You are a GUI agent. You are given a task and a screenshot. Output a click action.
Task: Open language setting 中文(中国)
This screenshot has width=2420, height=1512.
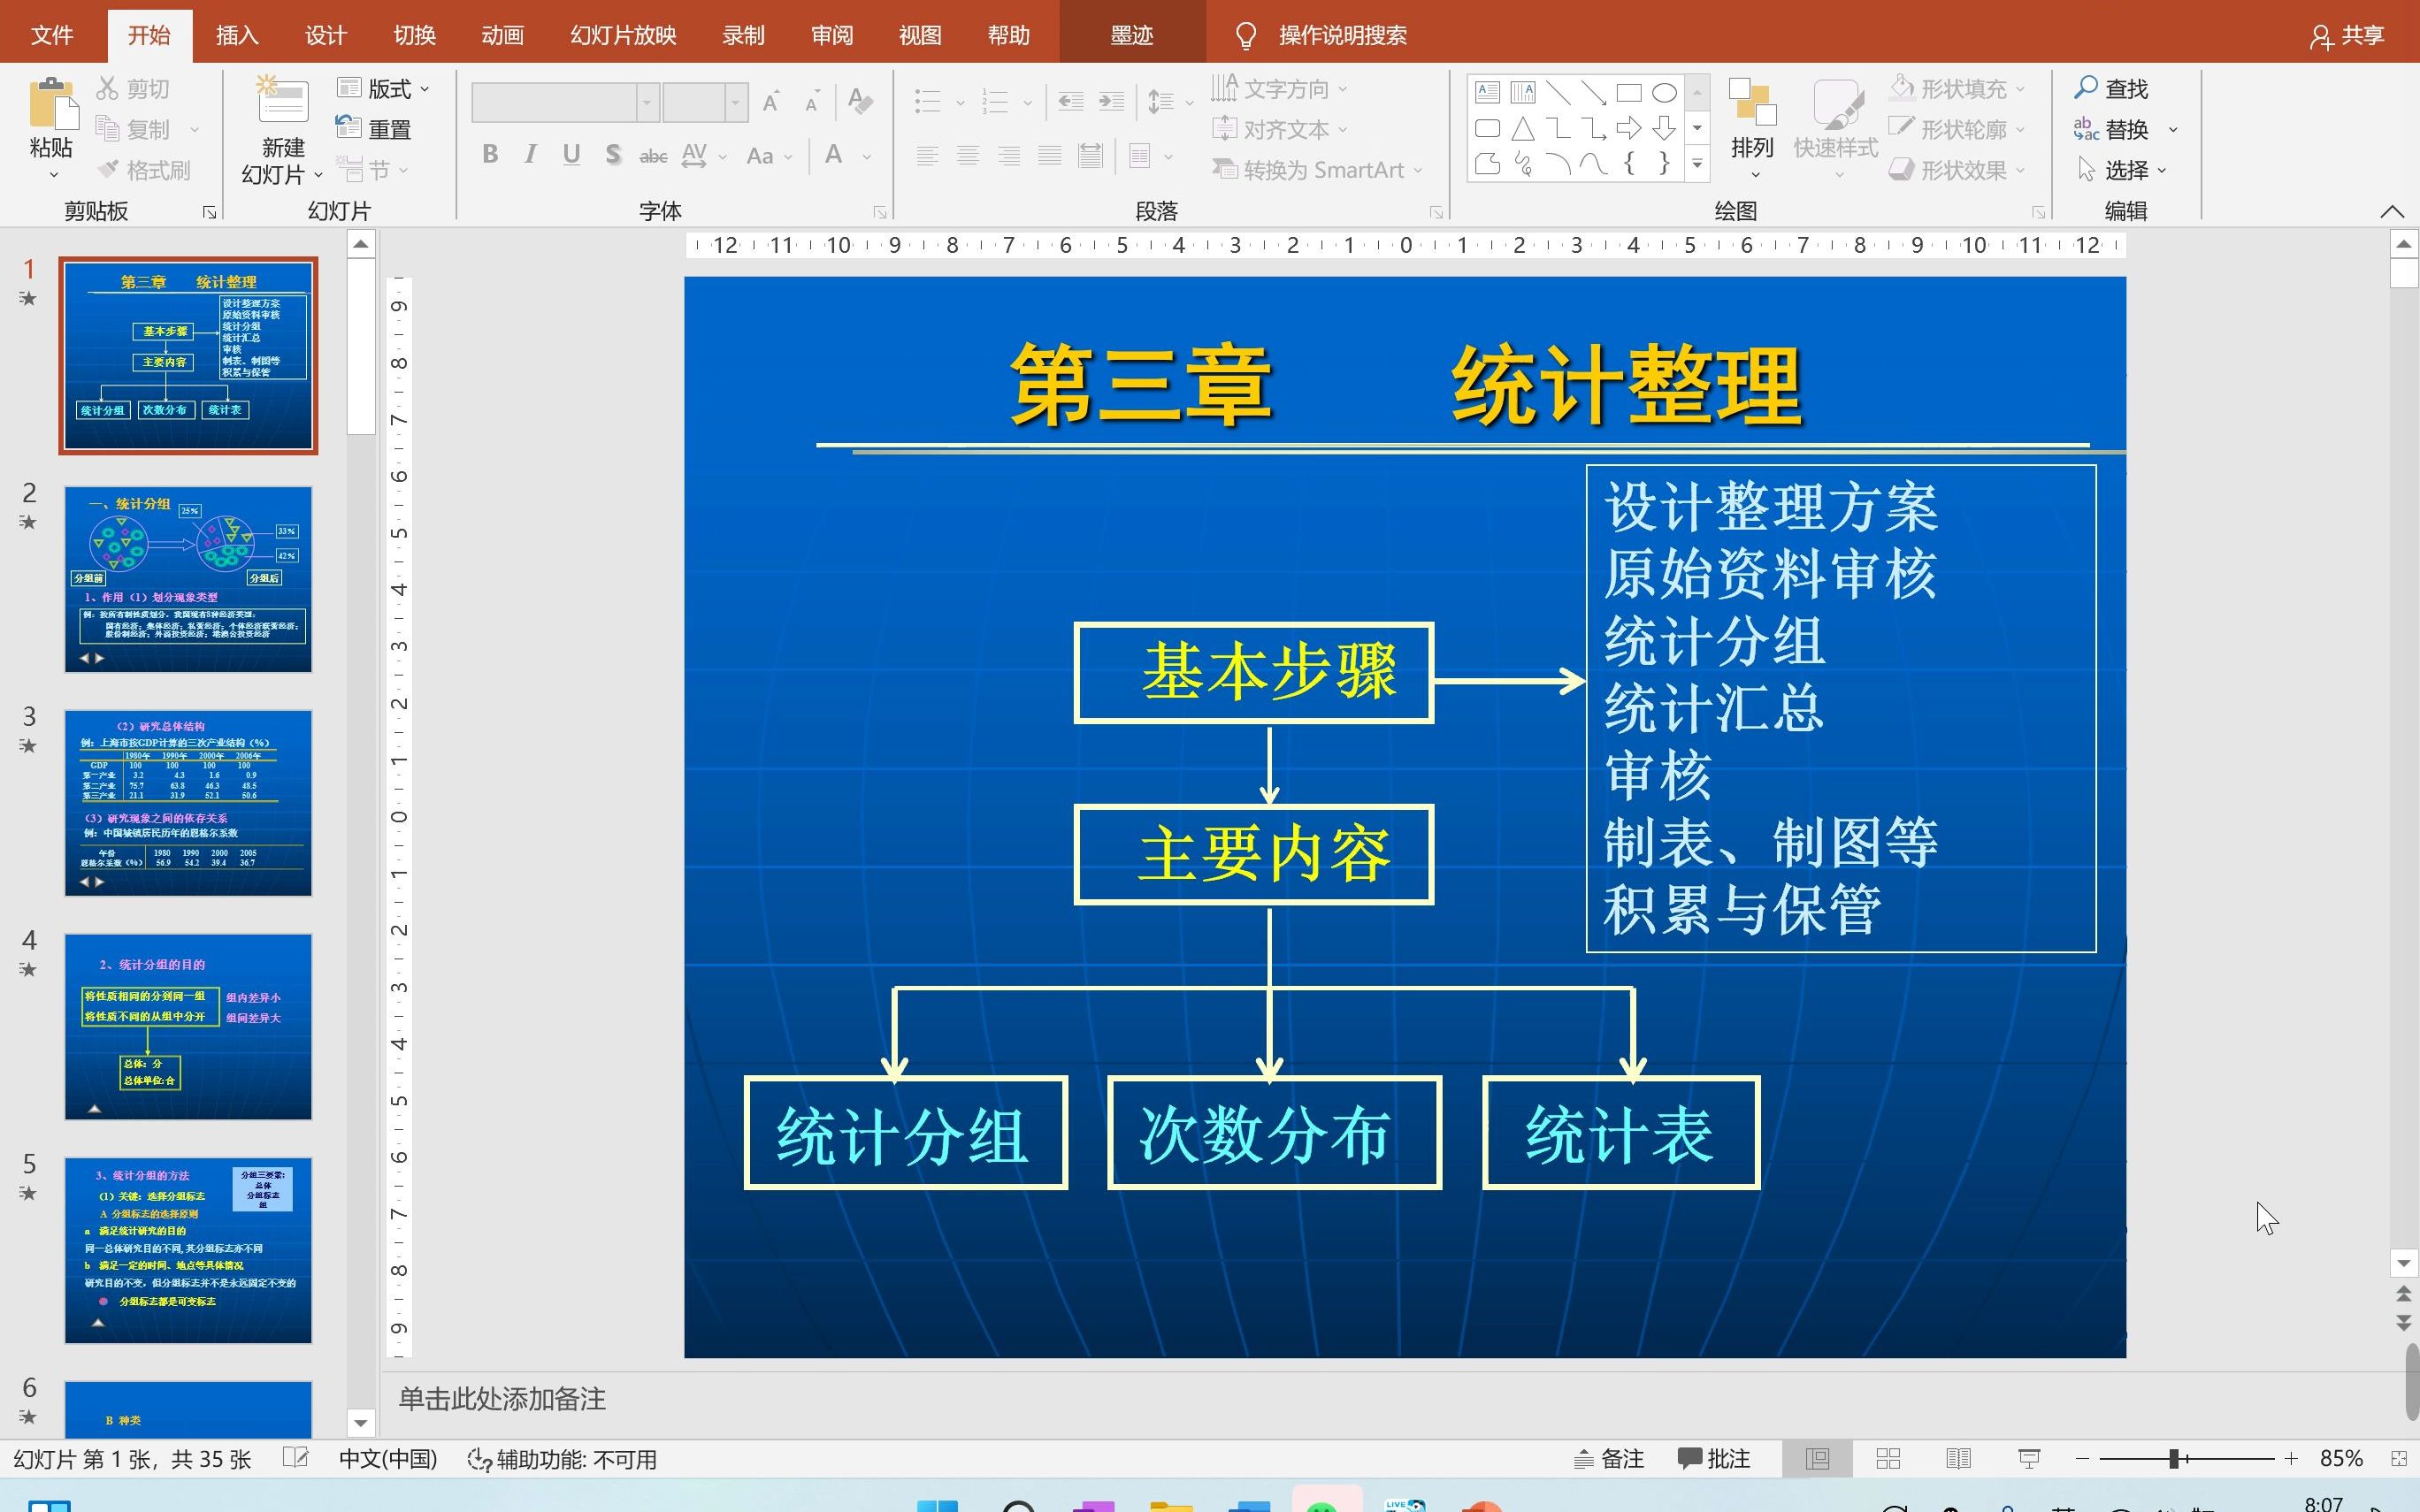click(388, 1459)
